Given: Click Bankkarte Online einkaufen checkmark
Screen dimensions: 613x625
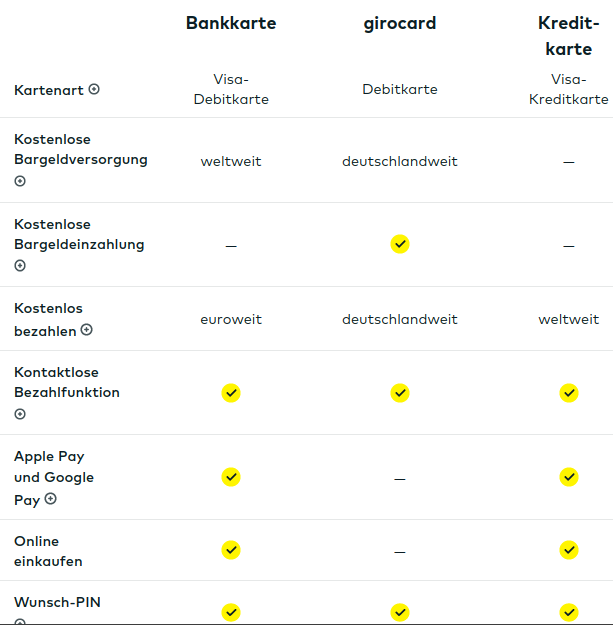Looking at the screenshot, I should 231,550.
